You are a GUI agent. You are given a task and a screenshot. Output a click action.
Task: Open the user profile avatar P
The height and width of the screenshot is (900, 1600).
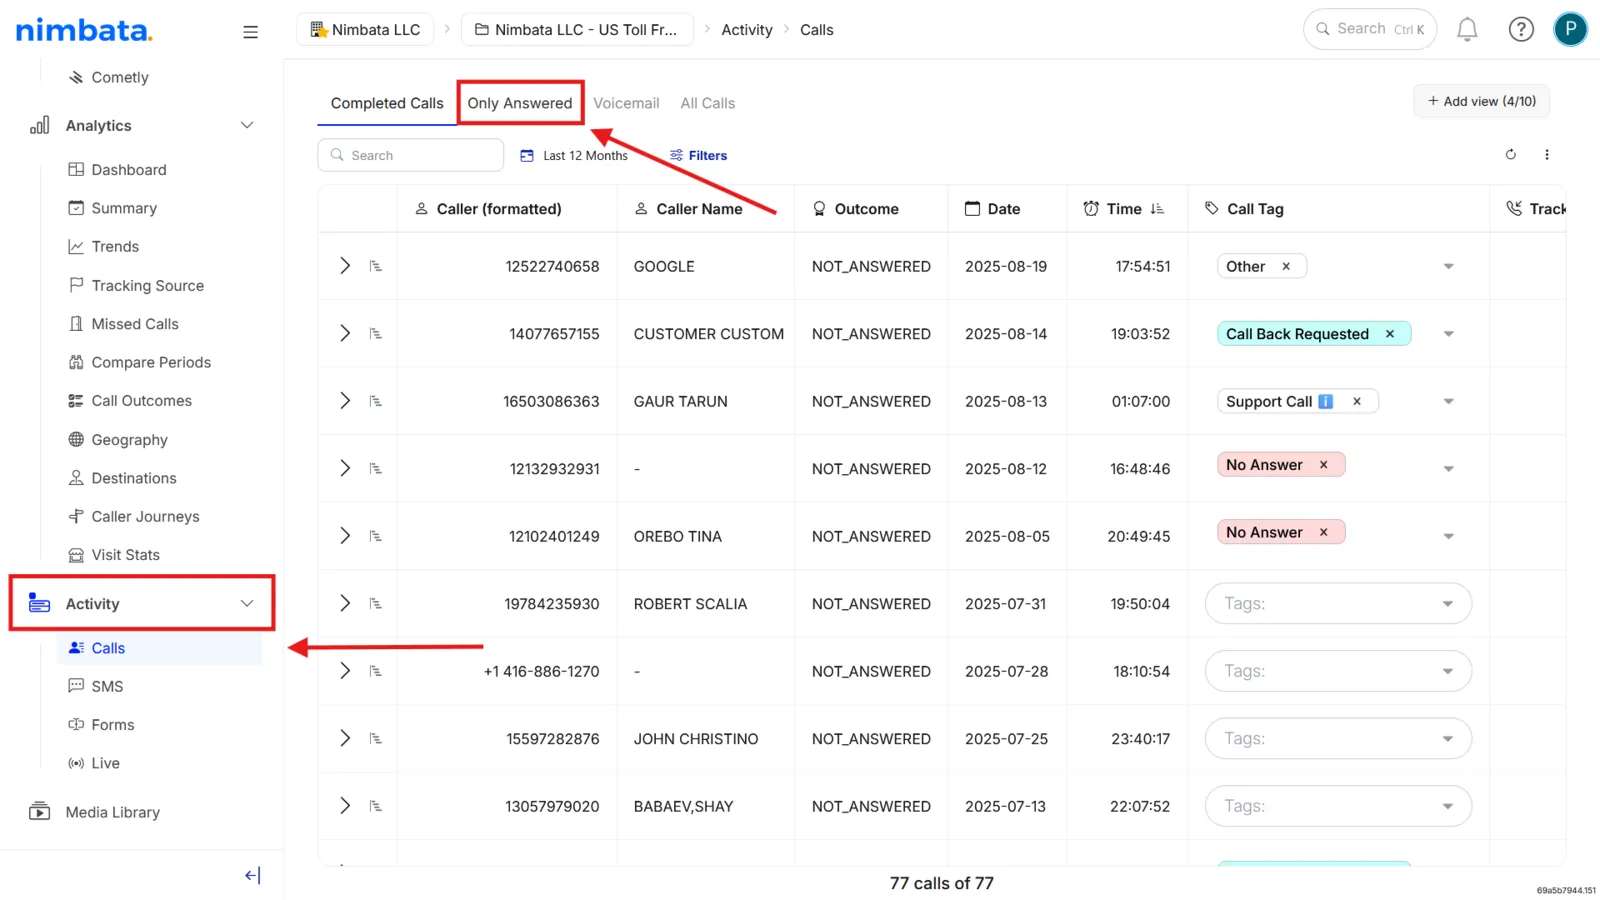(x=1571, y=29)
